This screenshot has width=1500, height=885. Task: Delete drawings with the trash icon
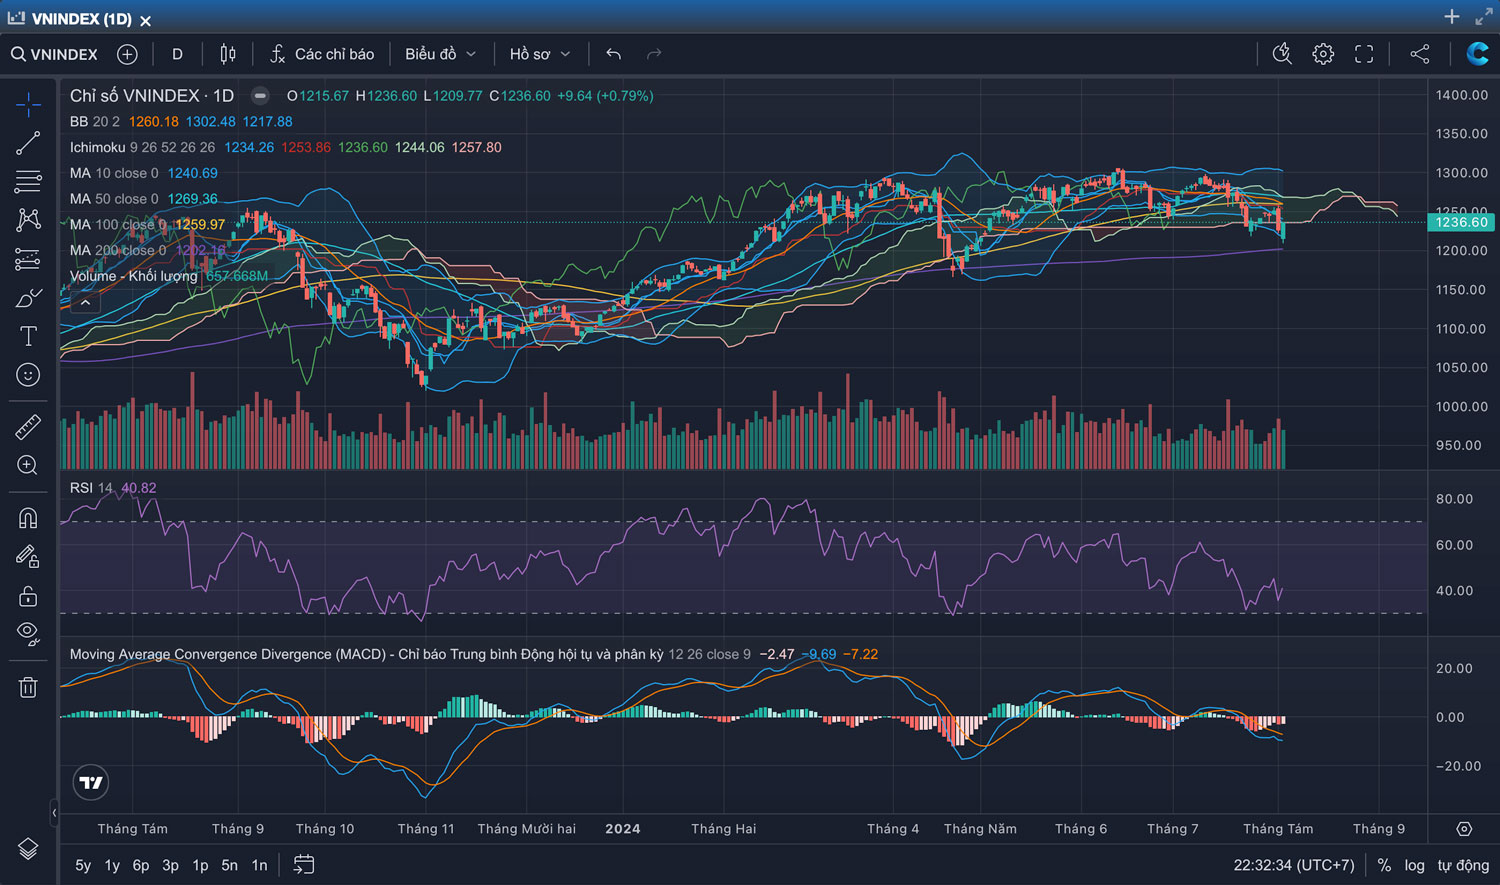28,687
